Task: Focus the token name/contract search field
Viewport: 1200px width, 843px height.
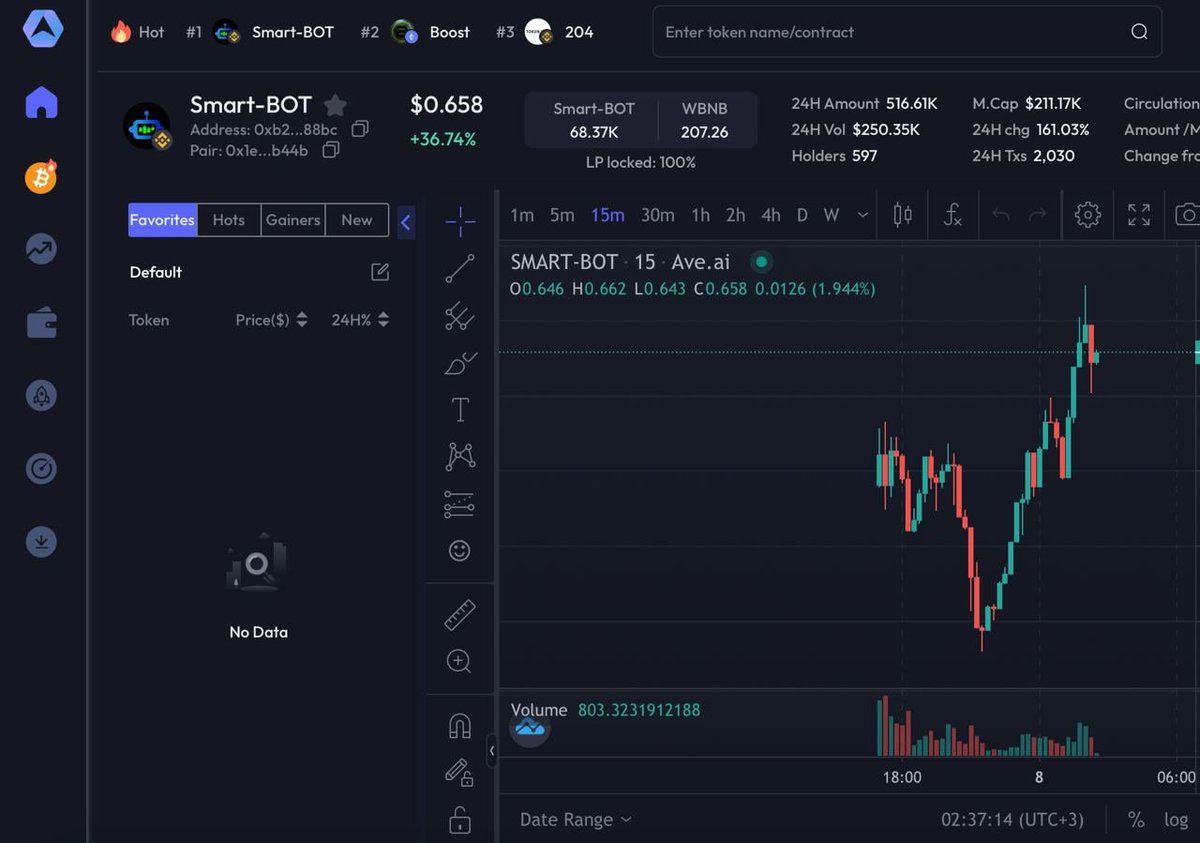Action: (907, 32)
